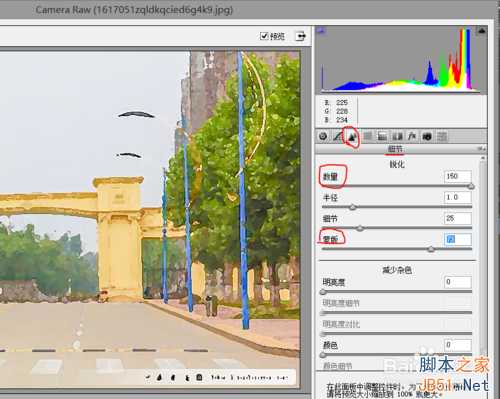500x399 pixels.
Task: Click the 细节 detail slider handle
Action: [x=360, y=228]
